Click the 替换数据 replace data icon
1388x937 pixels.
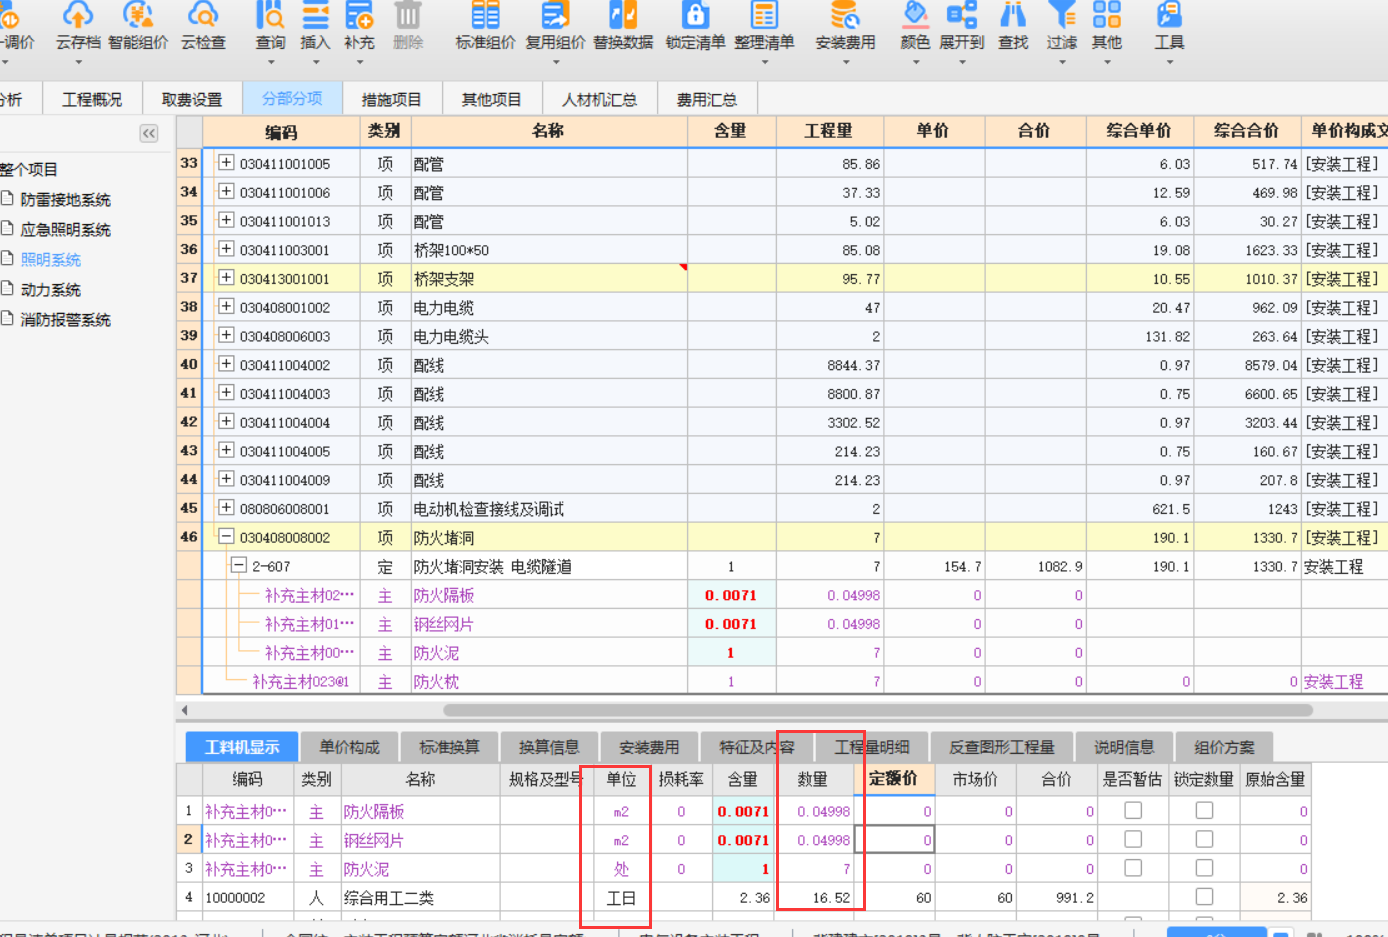[x=623, y=15]
